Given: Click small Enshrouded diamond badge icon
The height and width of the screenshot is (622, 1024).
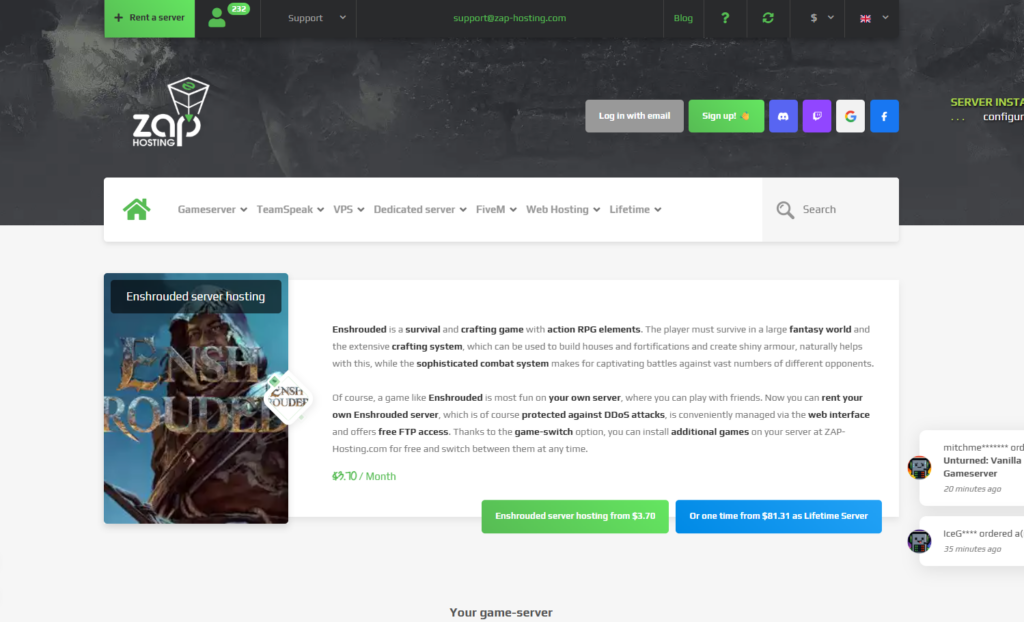Looking at the screenshot, I should (x=287, y=397).
